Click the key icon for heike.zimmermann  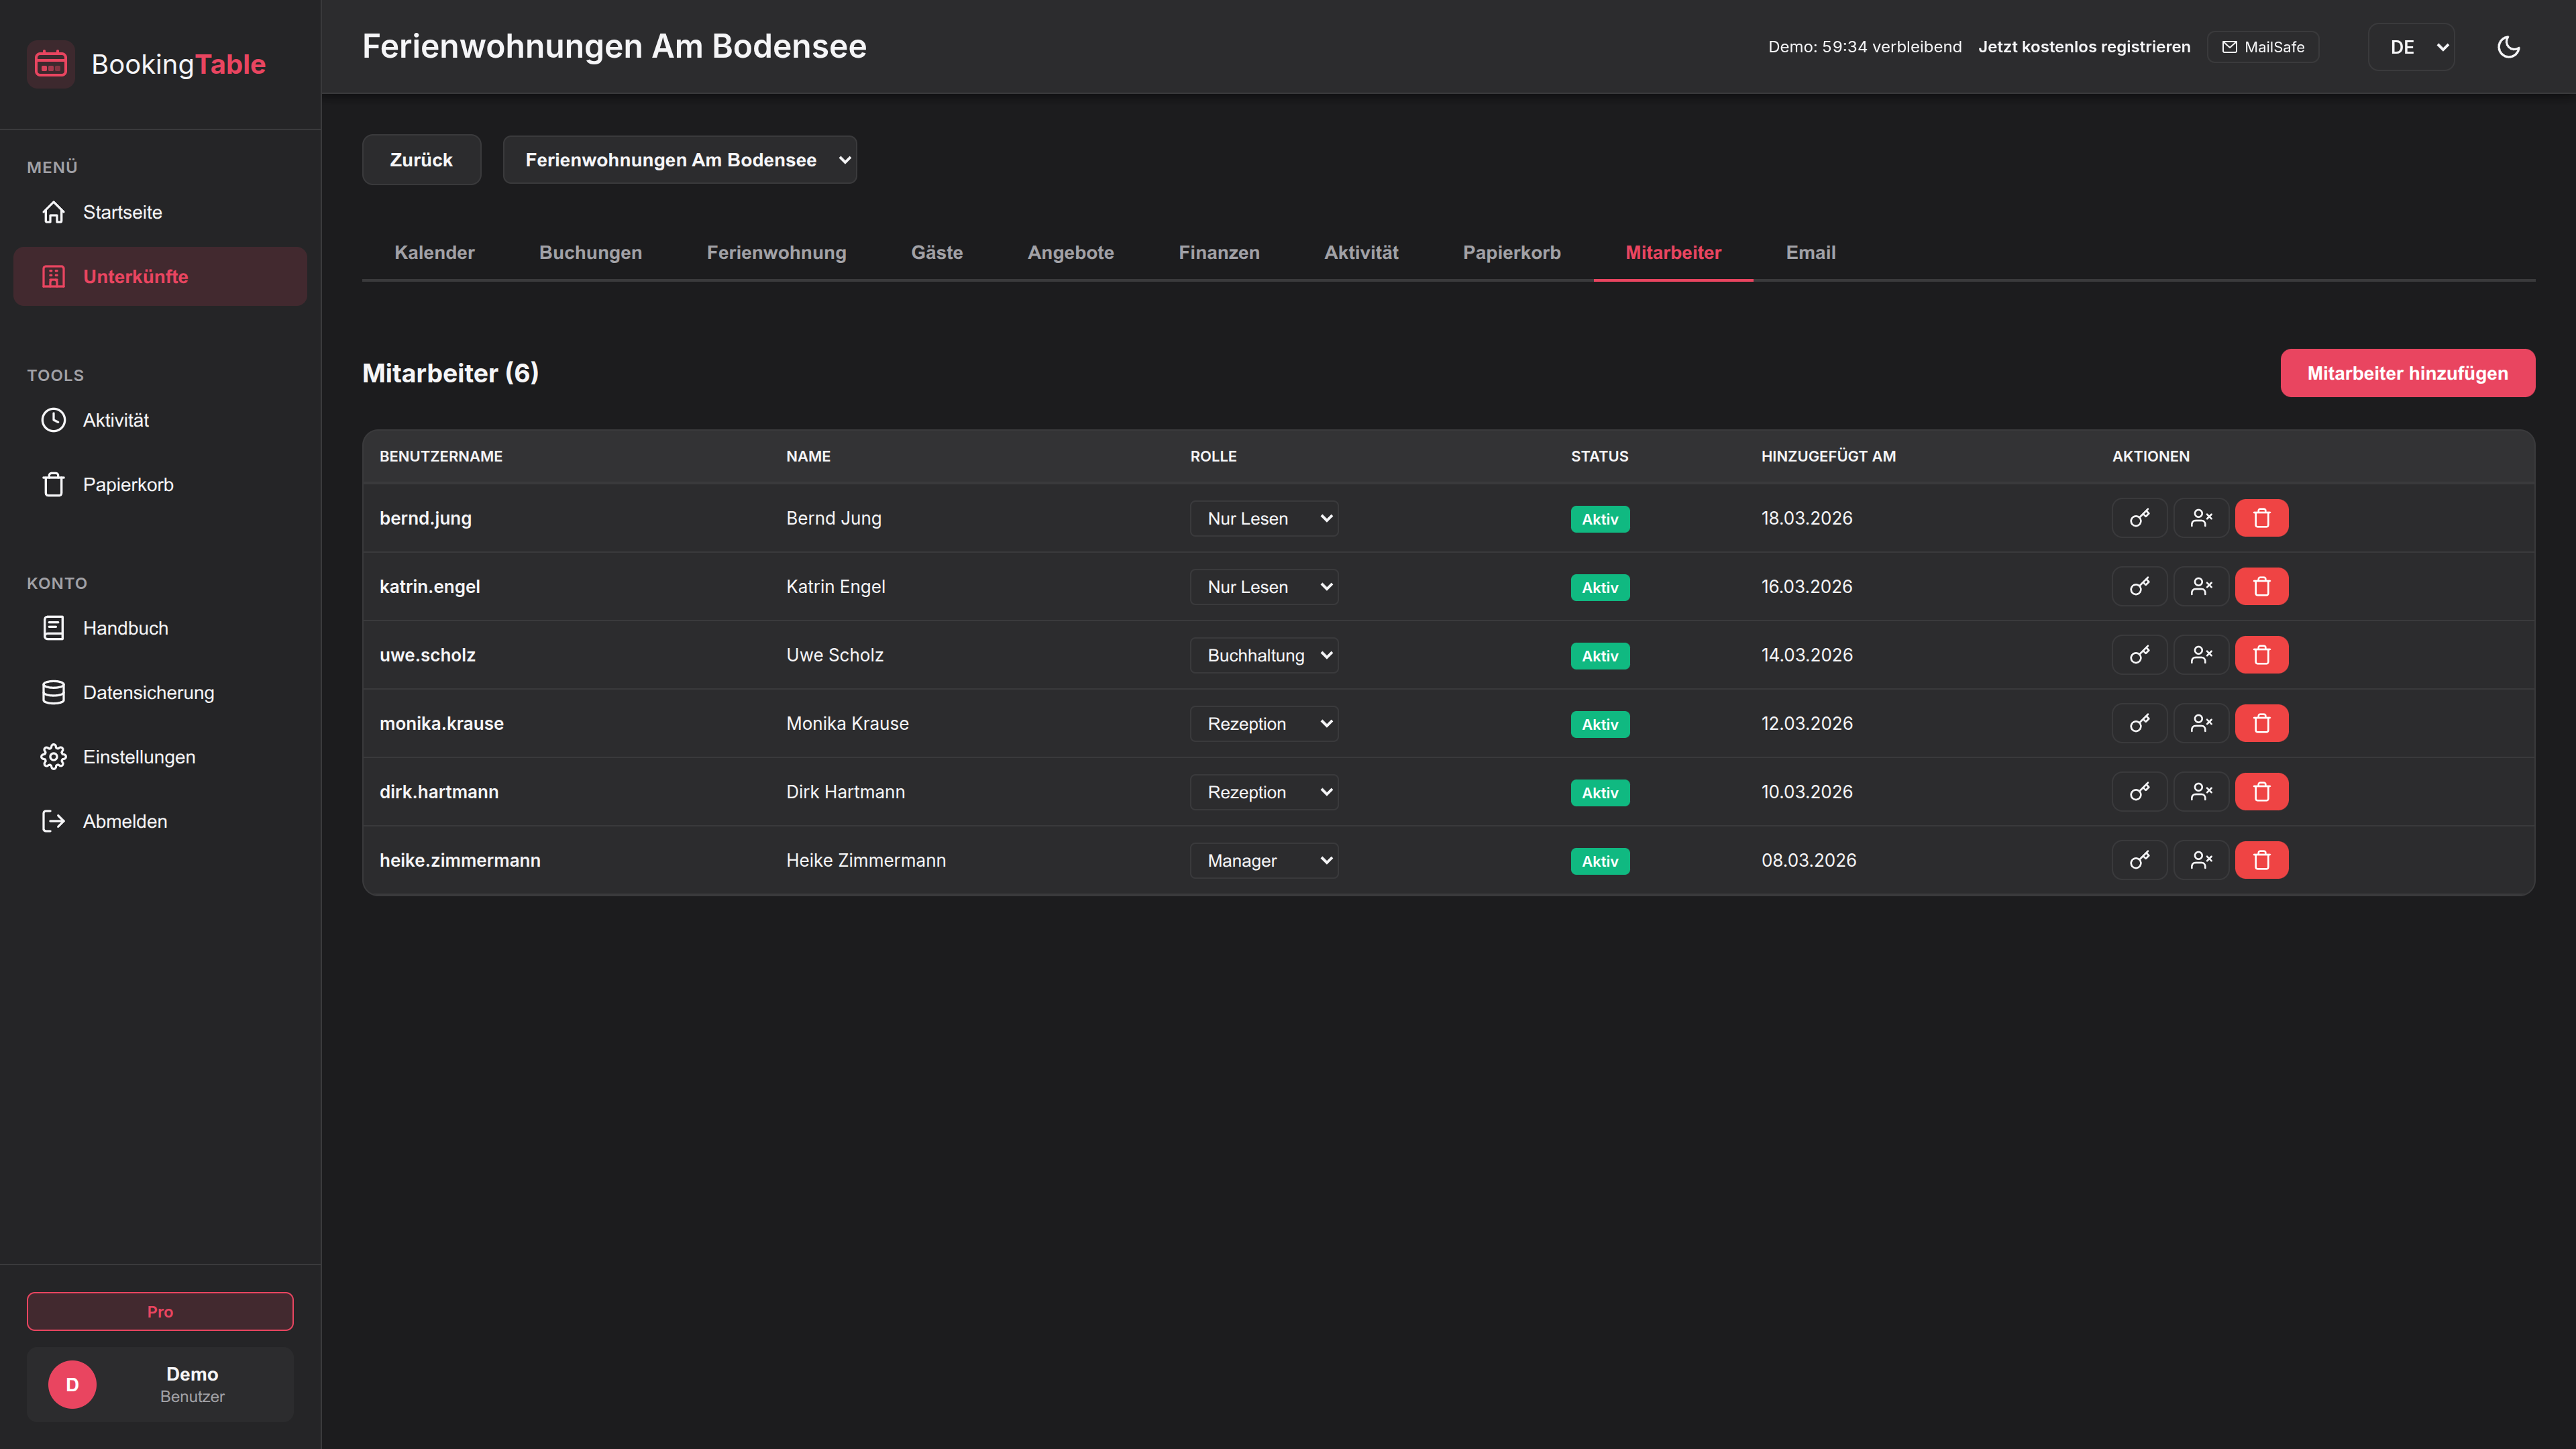[x=2139, y=860]
